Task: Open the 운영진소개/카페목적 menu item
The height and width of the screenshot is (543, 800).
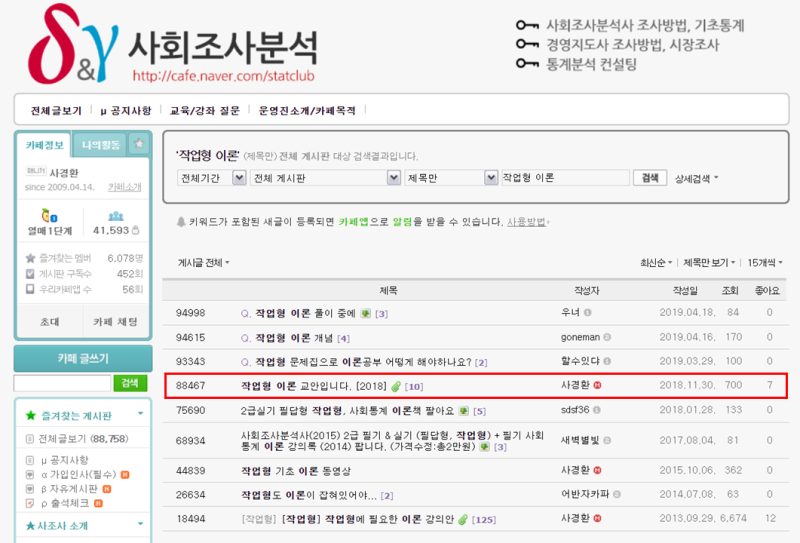Action: click(x=307, y=111)
